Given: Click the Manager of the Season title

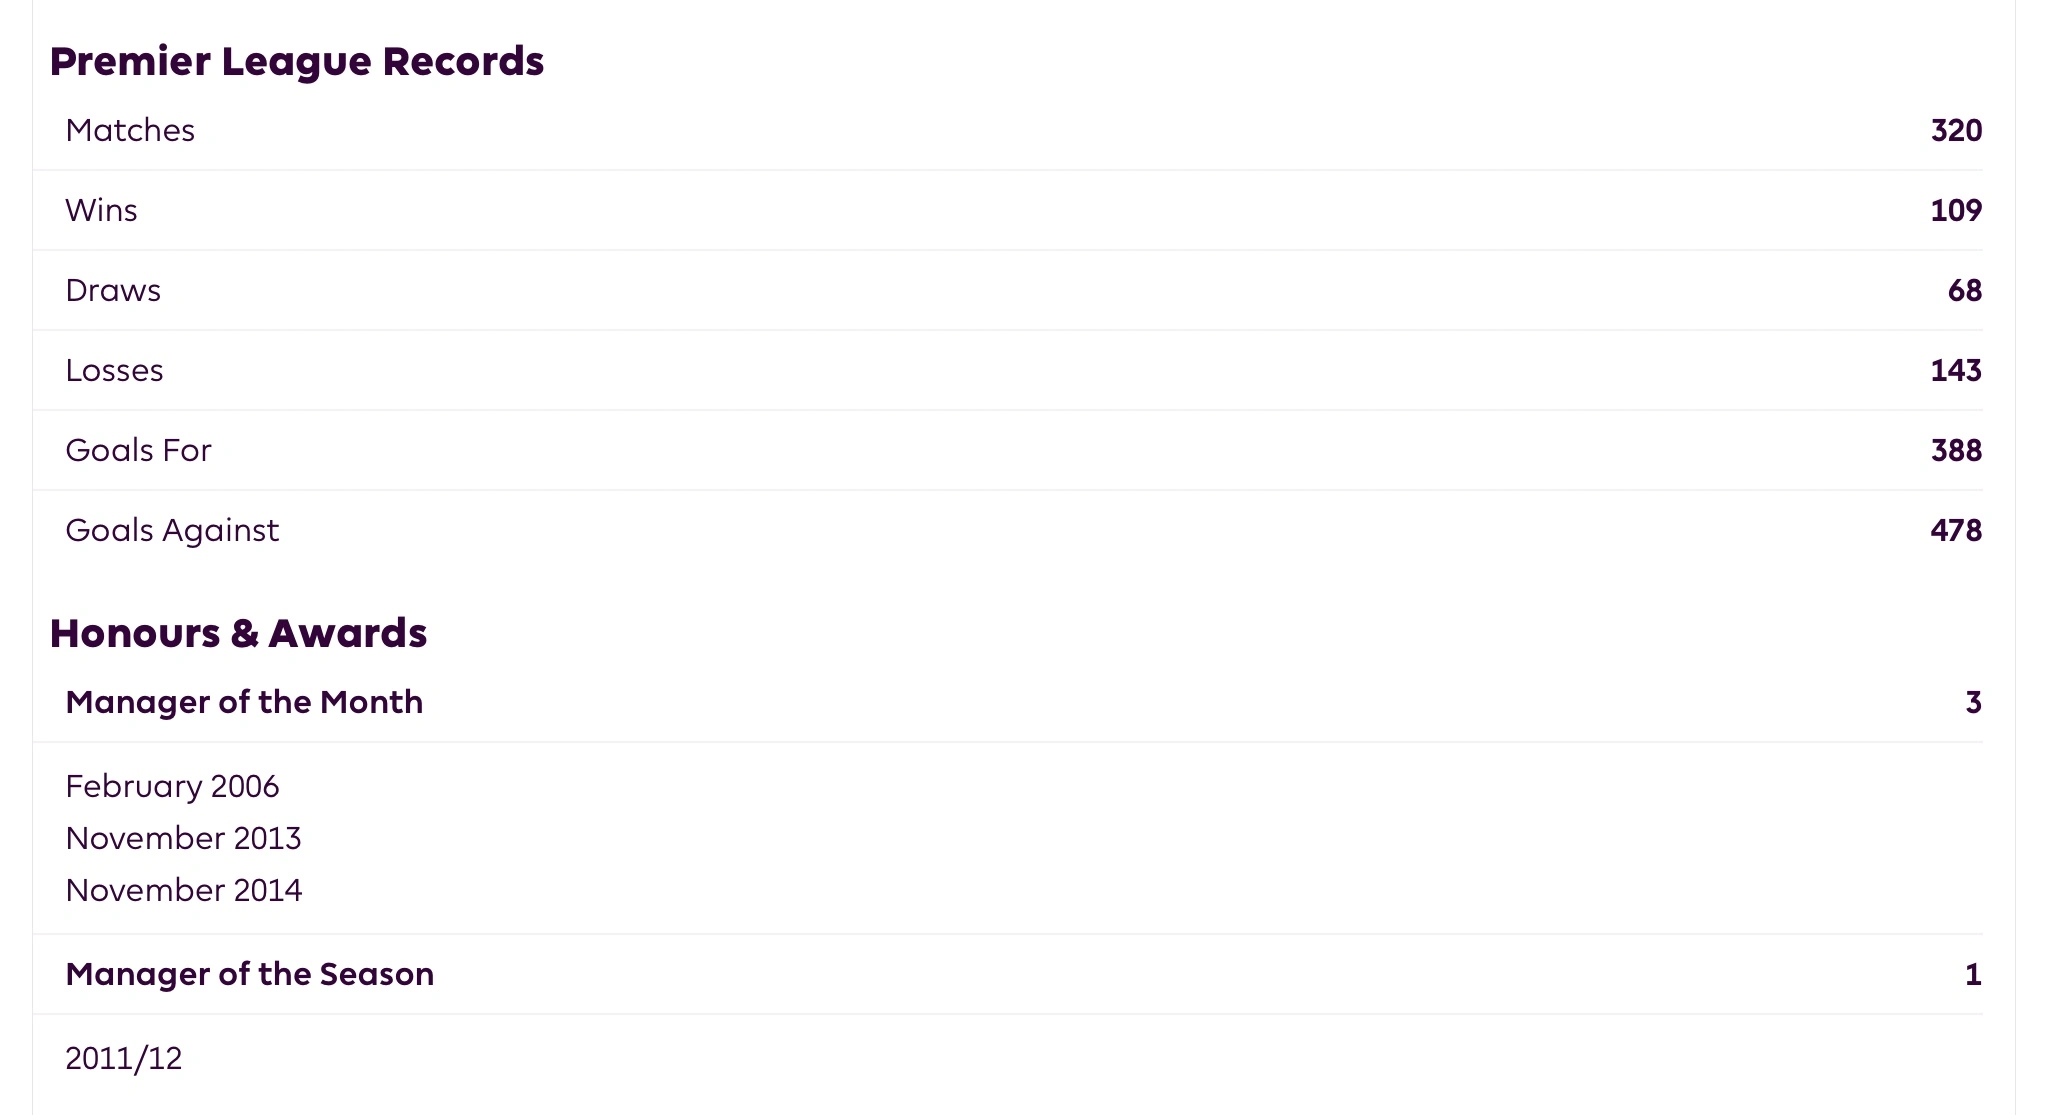Looking at the screenshot, I should point(249,975).
